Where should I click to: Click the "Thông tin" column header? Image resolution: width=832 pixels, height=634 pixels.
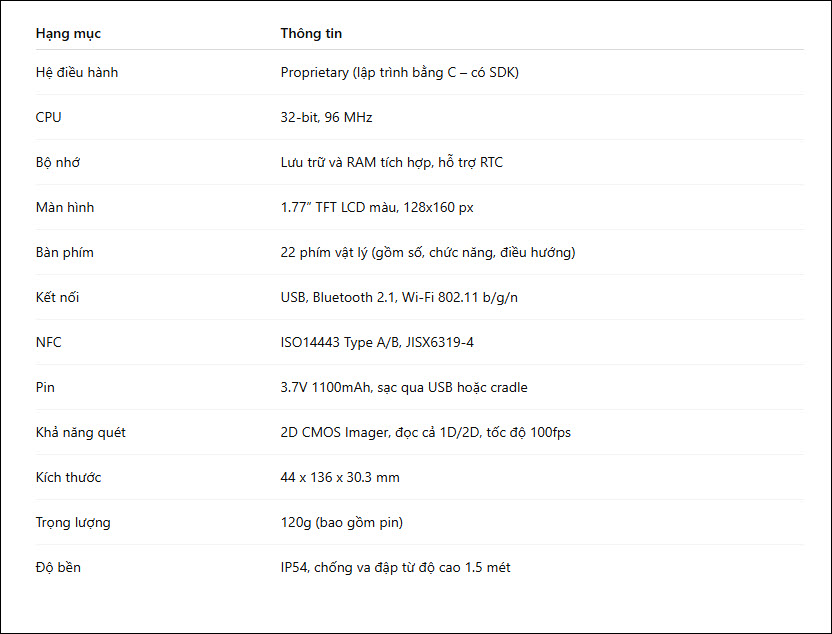[311, 33]
